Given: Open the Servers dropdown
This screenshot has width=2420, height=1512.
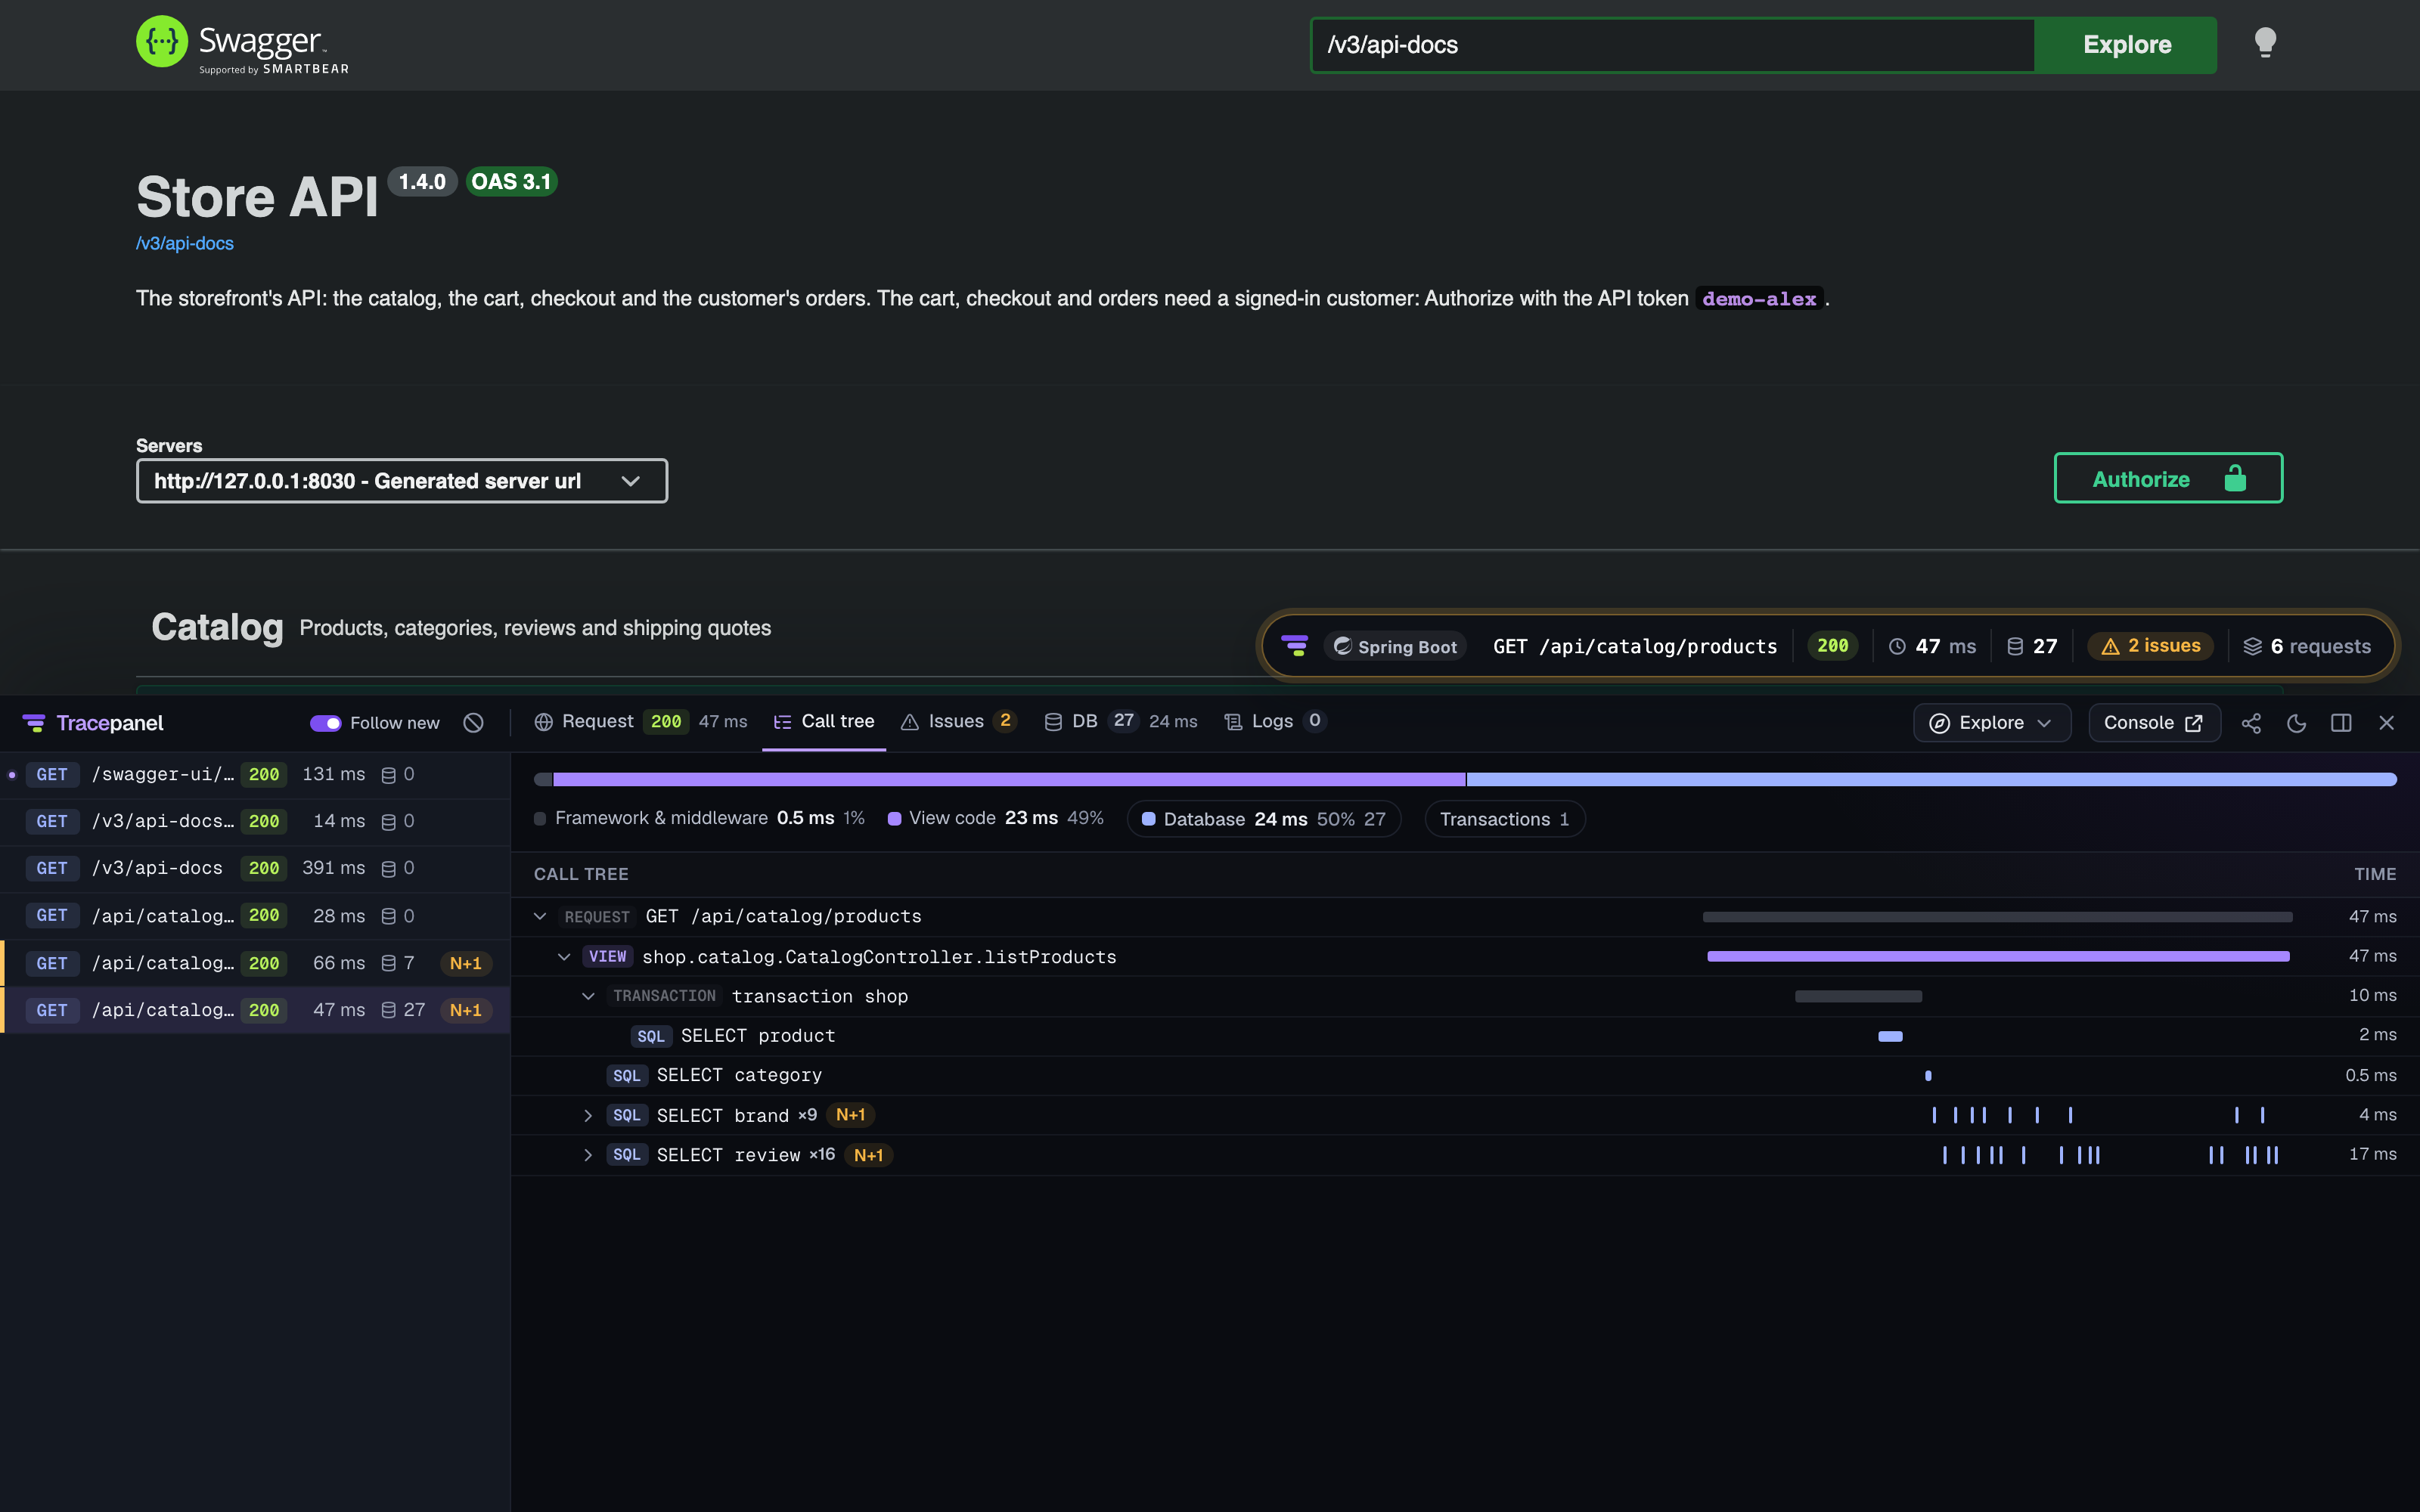Looking at the screenshot, I should click(x=402, y=481).
